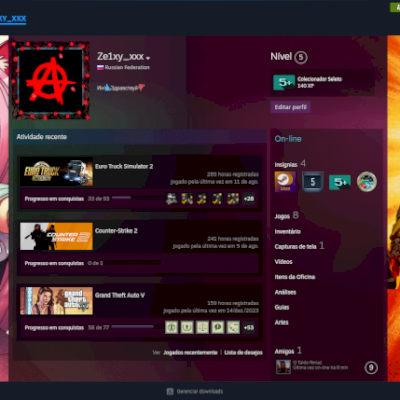Open the Grand Theft Auto V banner
Image resolution: width=400 pixels, height=400 pixels.
coord(56,301)
